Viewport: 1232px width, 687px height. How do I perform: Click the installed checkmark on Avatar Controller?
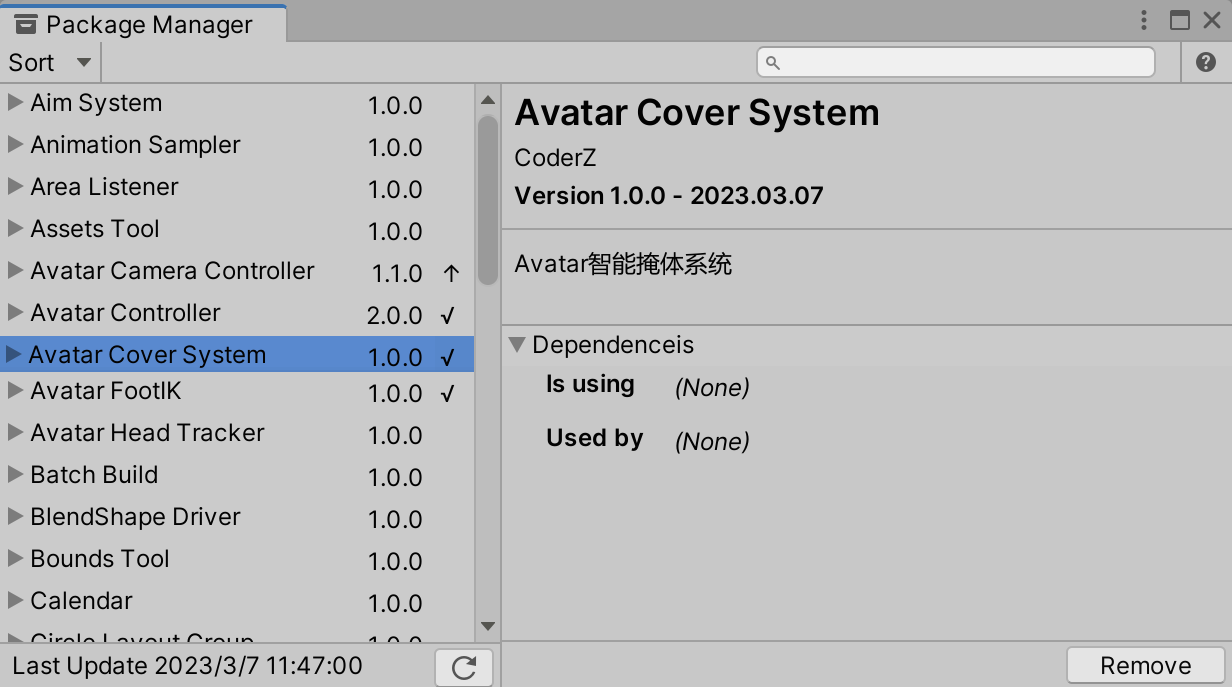click(x=448, y=315)
